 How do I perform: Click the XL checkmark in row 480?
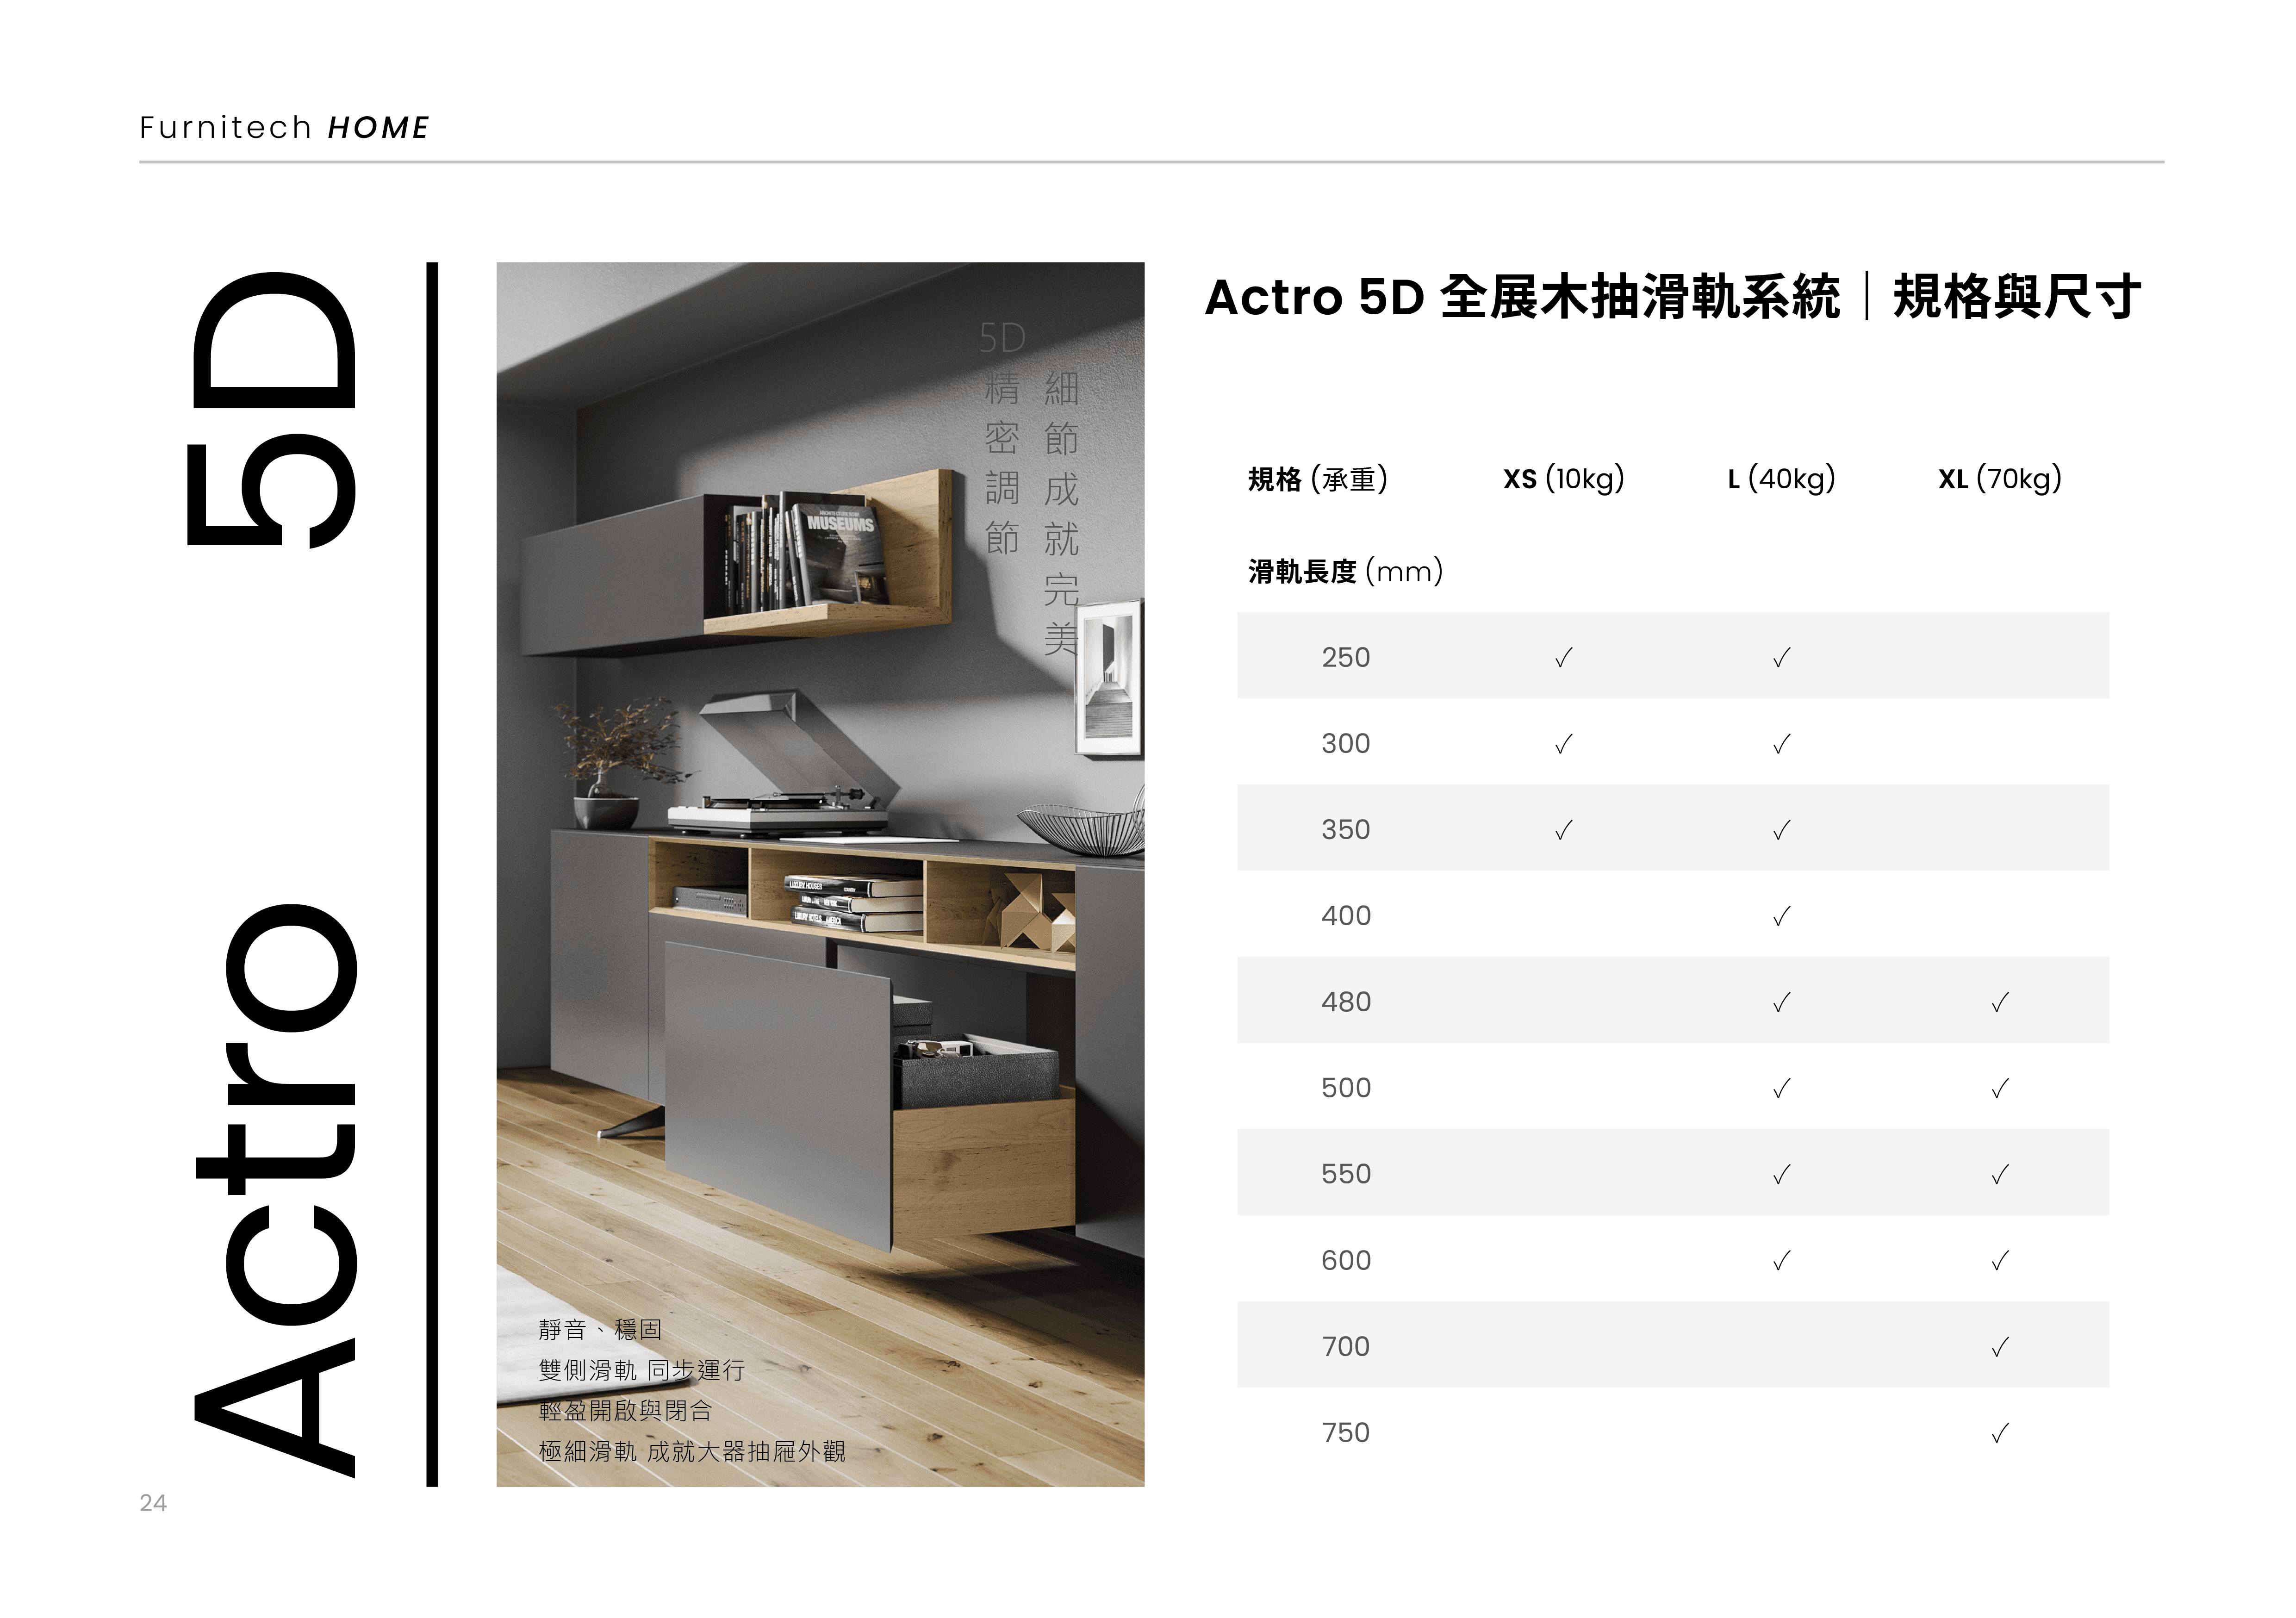[x=1999, y=1002]
